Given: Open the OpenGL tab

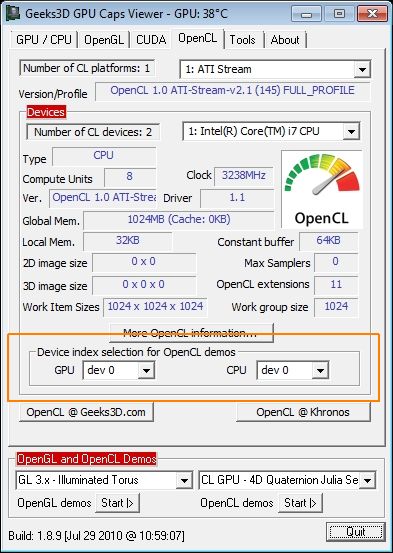Looking at the screenshot, I should pos(104,40).
